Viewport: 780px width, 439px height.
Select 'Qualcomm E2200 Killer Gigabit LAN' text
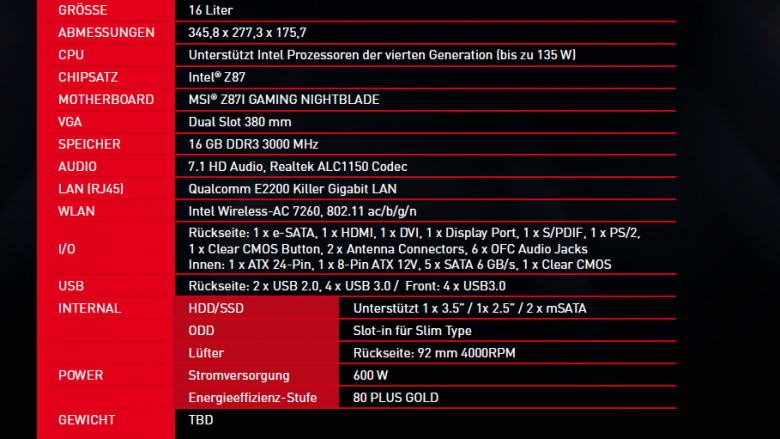coord(292,189)
